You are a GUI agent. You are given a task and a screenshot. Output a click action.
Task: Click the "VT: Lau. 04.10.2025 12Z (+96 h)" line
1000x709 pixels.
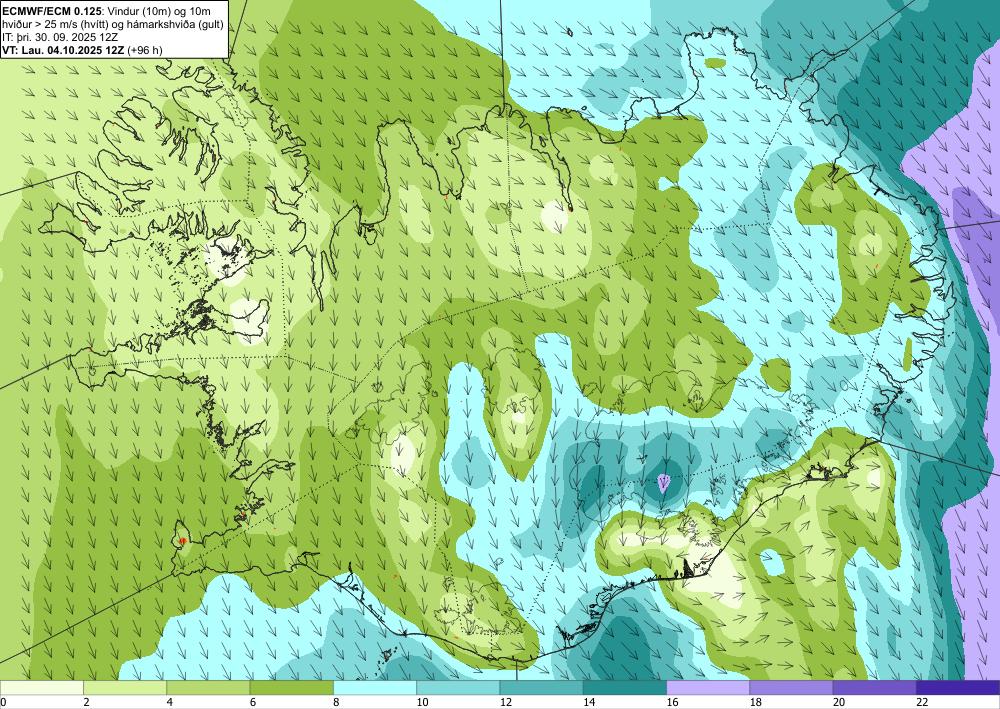pos(82,50)
